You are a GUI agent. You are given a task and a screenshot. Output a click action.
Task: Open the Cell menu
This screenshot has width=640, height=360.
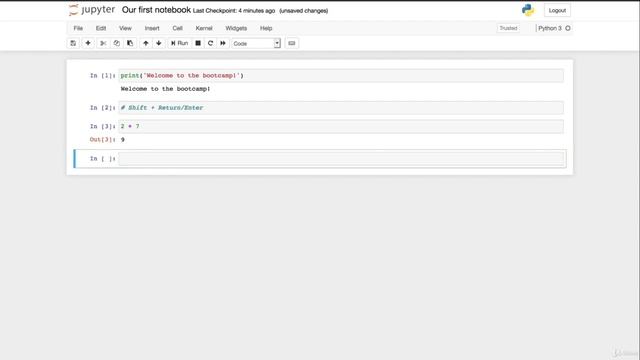point(178,28)
